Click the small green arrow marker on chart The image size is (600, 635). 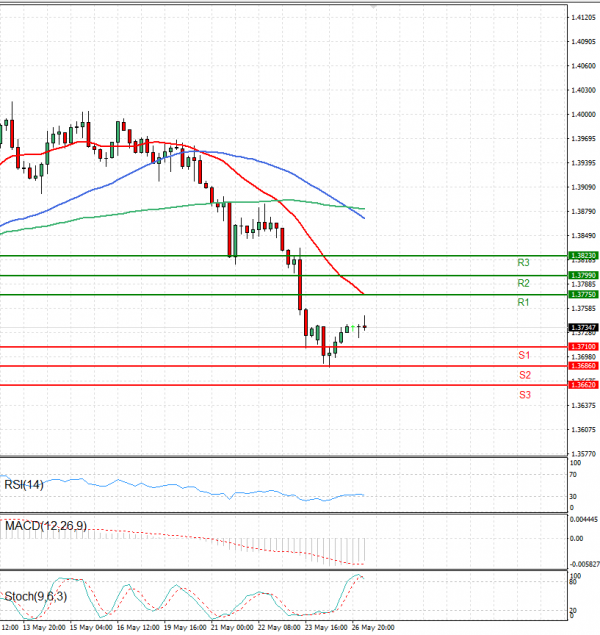coord(353,327)
